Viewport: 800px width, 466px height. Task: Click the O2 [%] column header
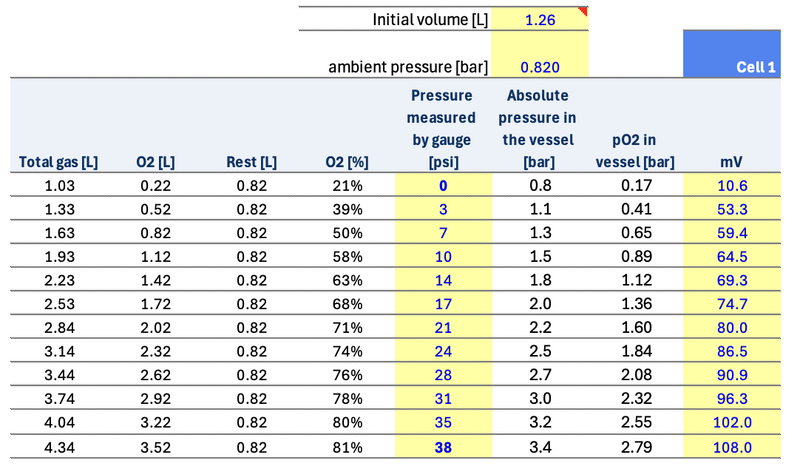[347, 161]
